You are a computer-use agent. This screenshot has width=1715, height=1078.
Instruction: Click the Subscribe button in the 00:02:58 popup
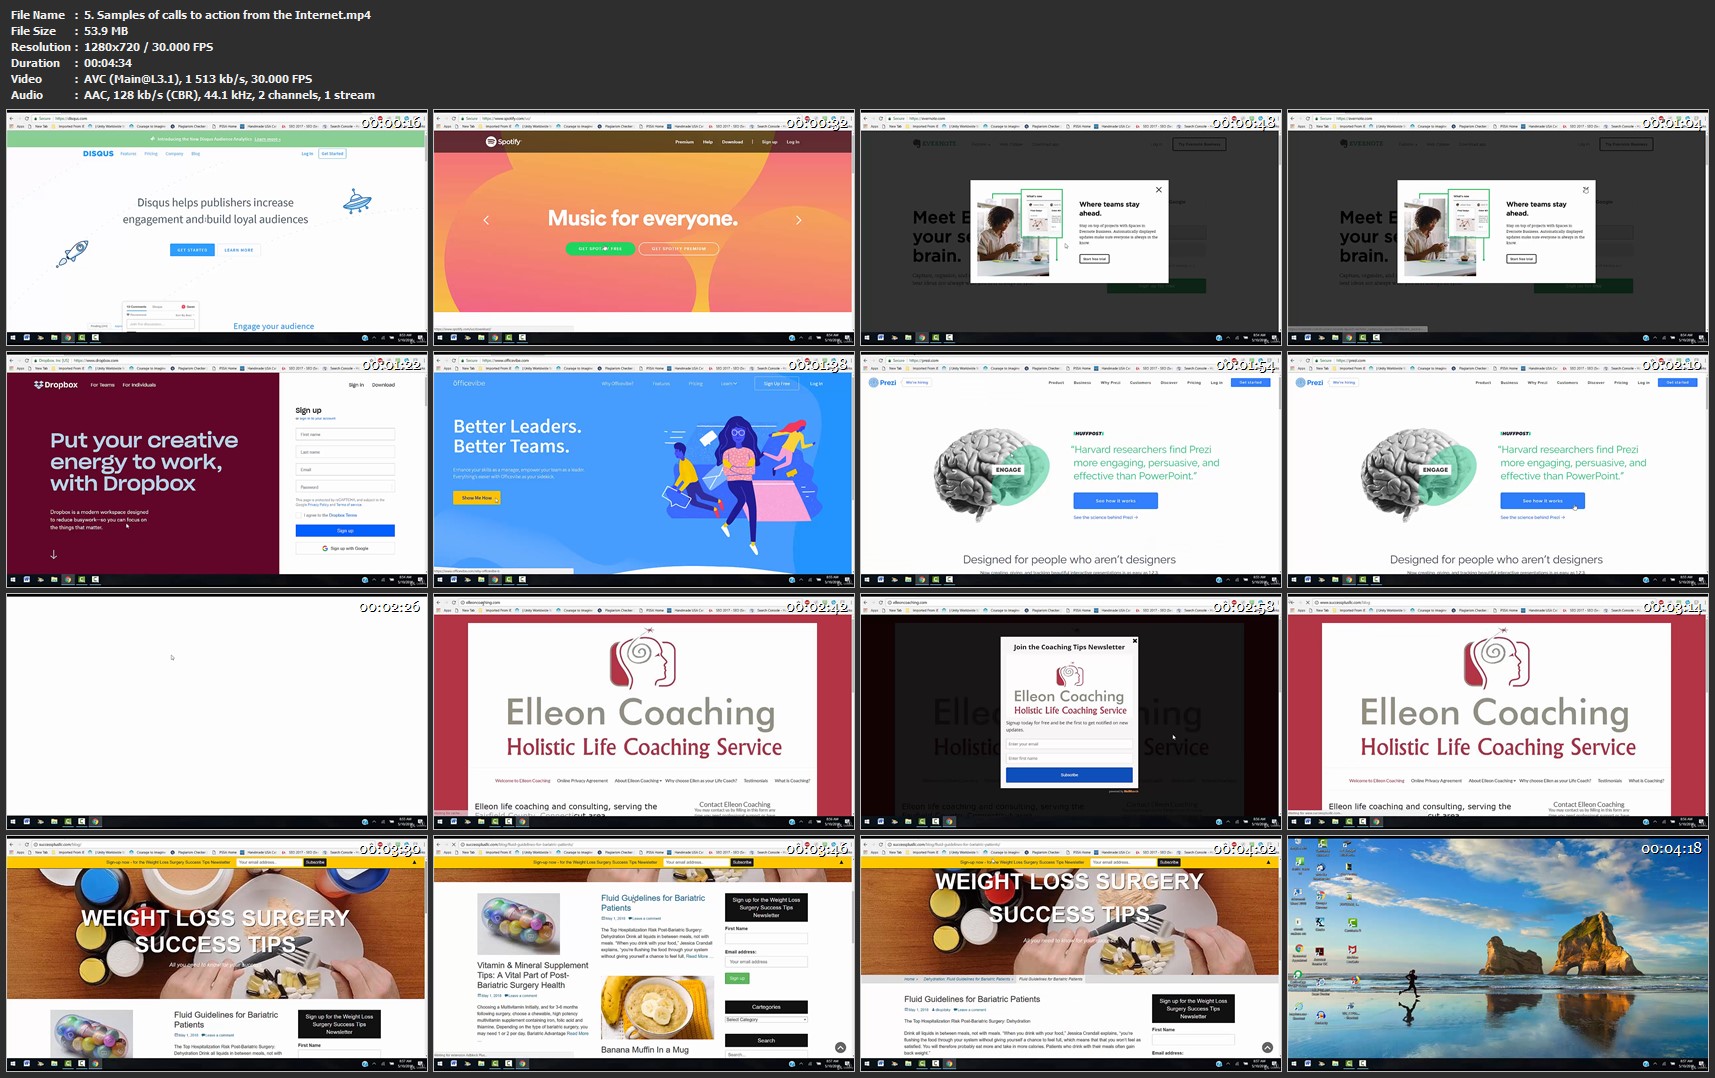tap(1069, 775)
